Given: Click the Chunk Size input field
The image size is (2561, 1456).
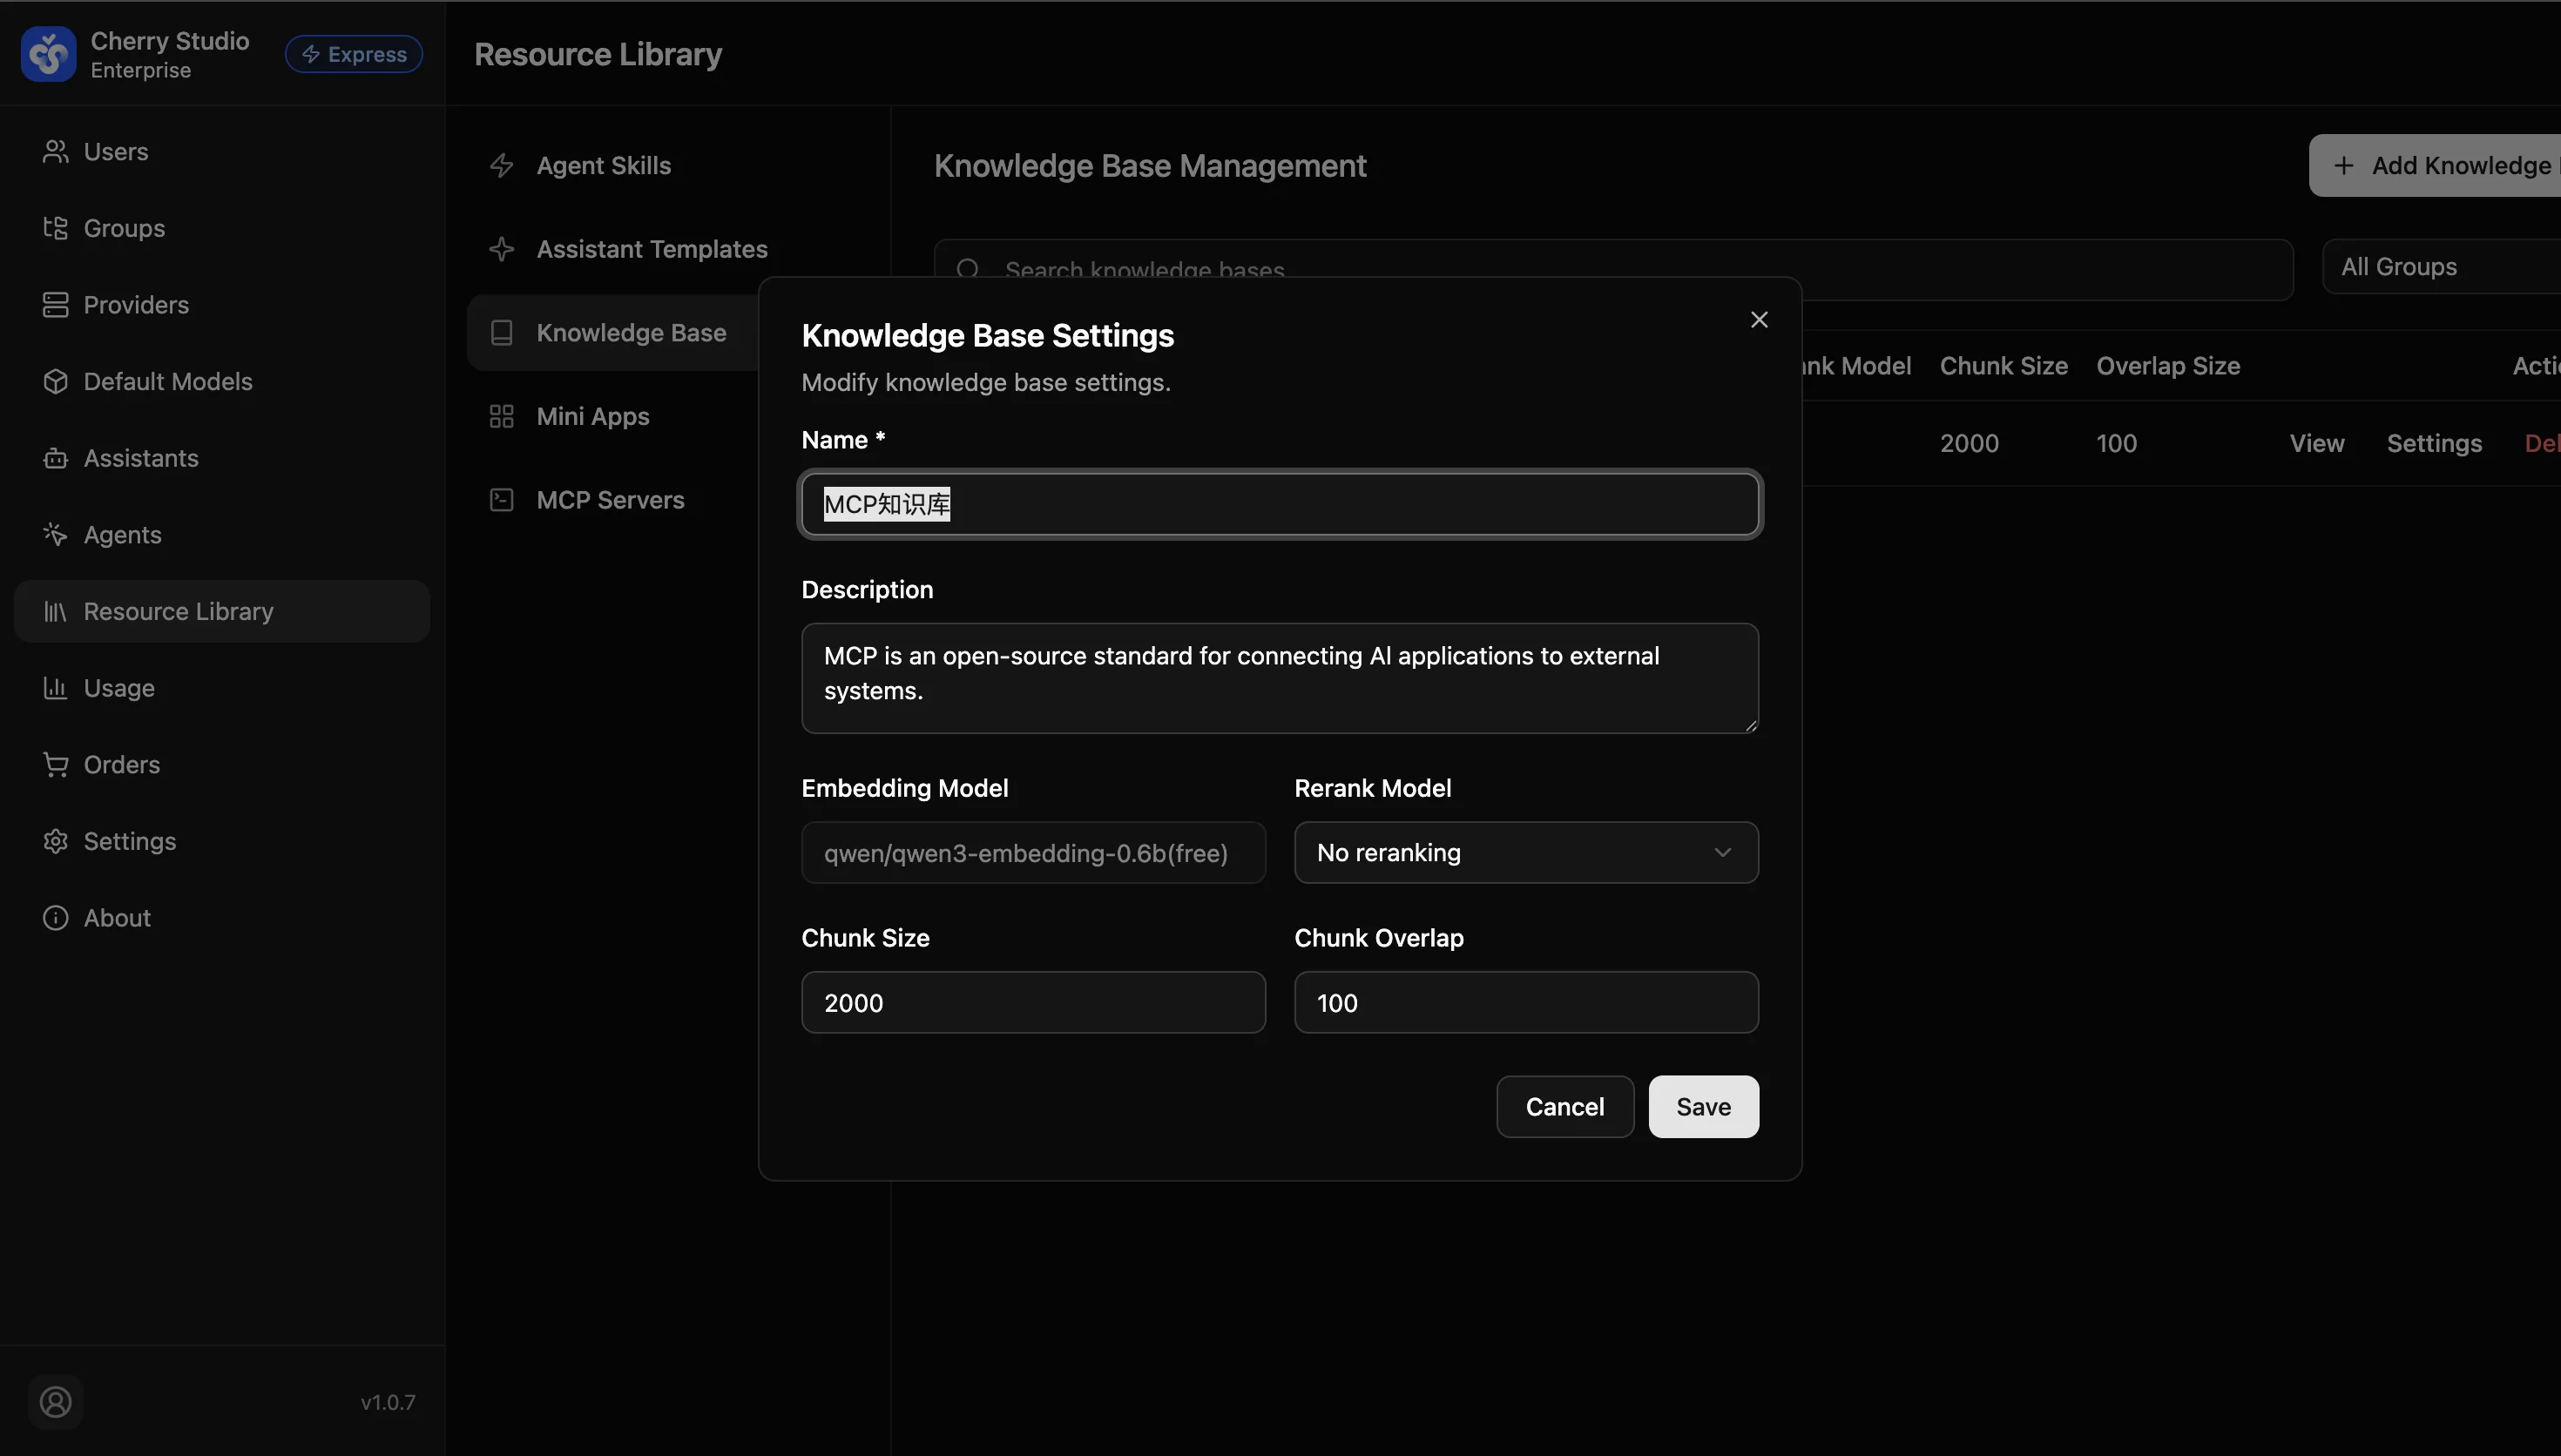Looking at the screenshot, I should click(1033, 1003).
